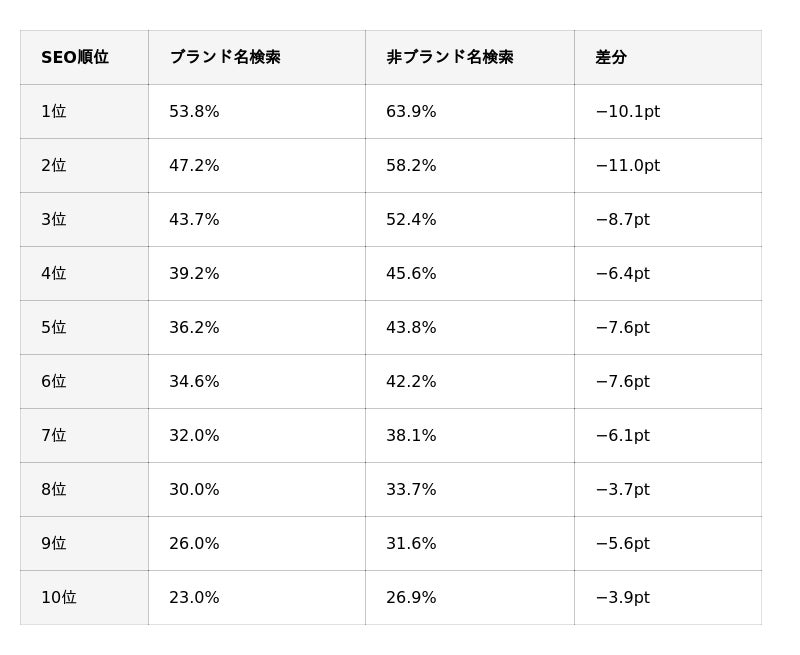
Task: Click the SEO順位 column header
Action: [84, 57]
